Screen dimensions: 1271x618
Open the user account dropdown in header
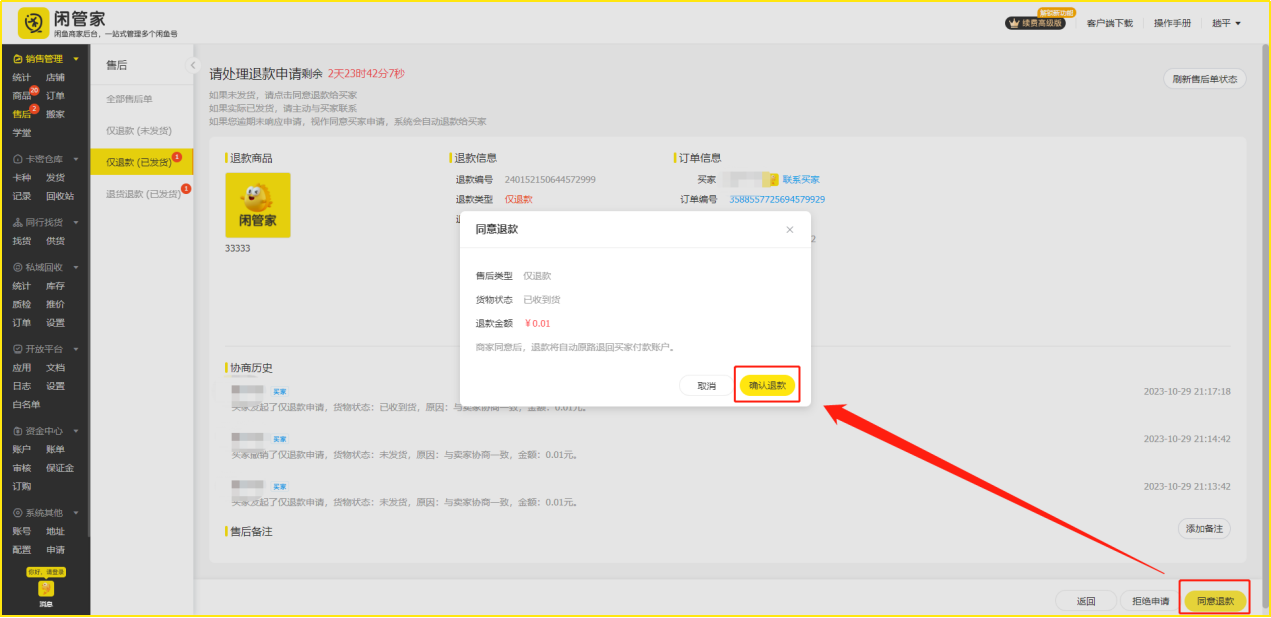coord(1226,23)
